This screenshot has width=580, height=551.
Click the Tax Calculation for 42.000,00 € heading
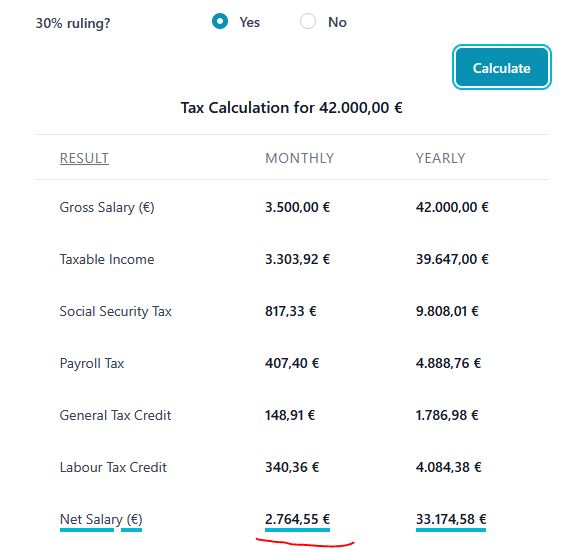coord(291,108)
